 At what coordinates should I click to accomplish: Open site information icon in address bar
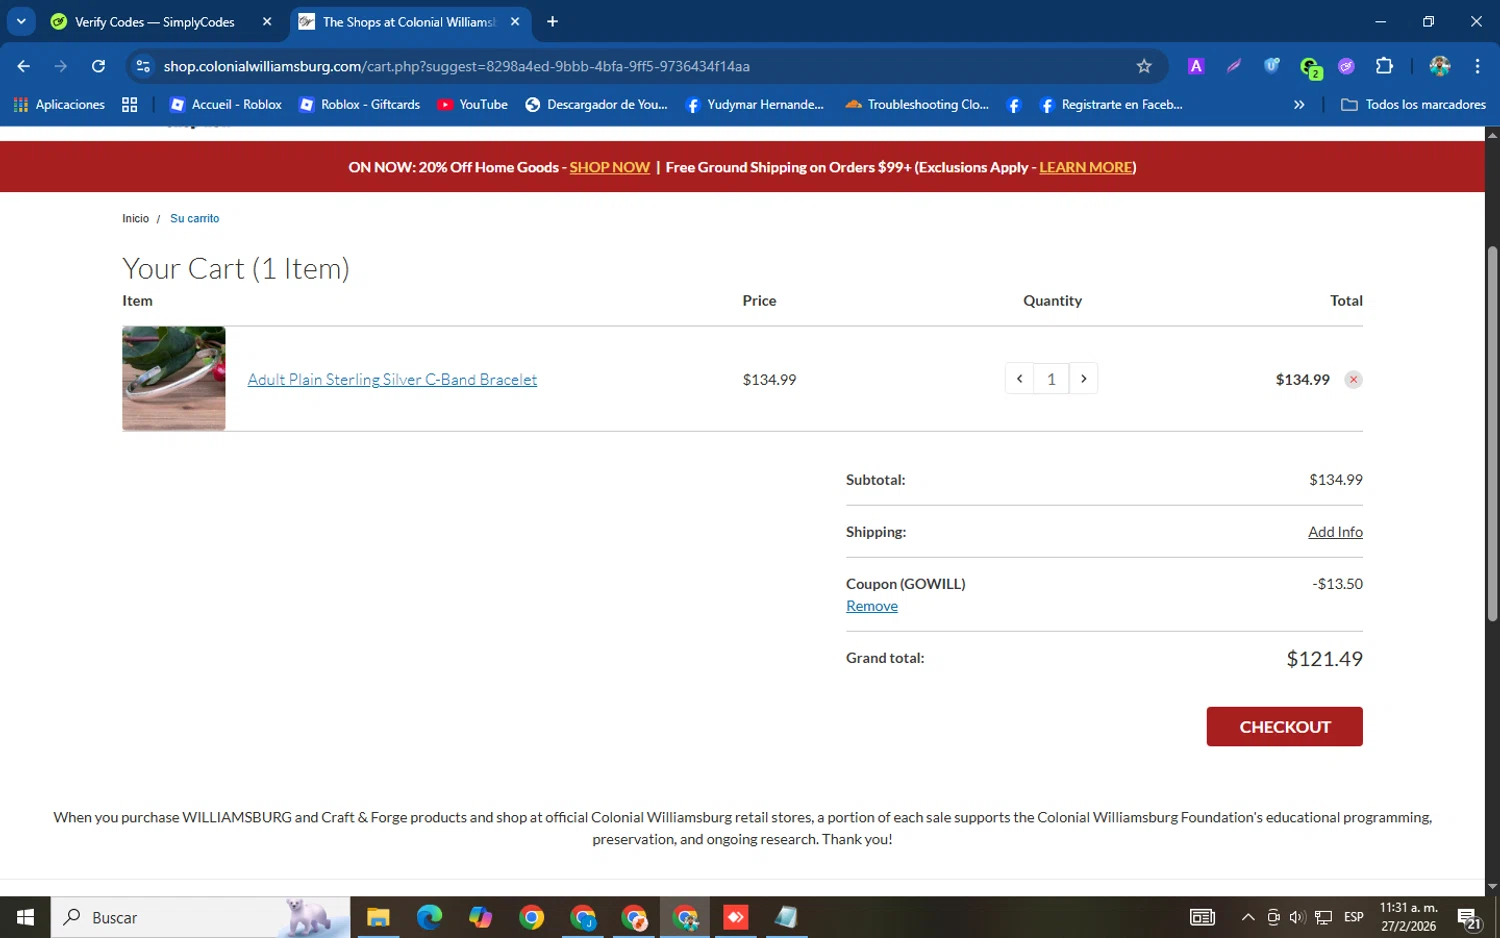(x=143, y=66)
